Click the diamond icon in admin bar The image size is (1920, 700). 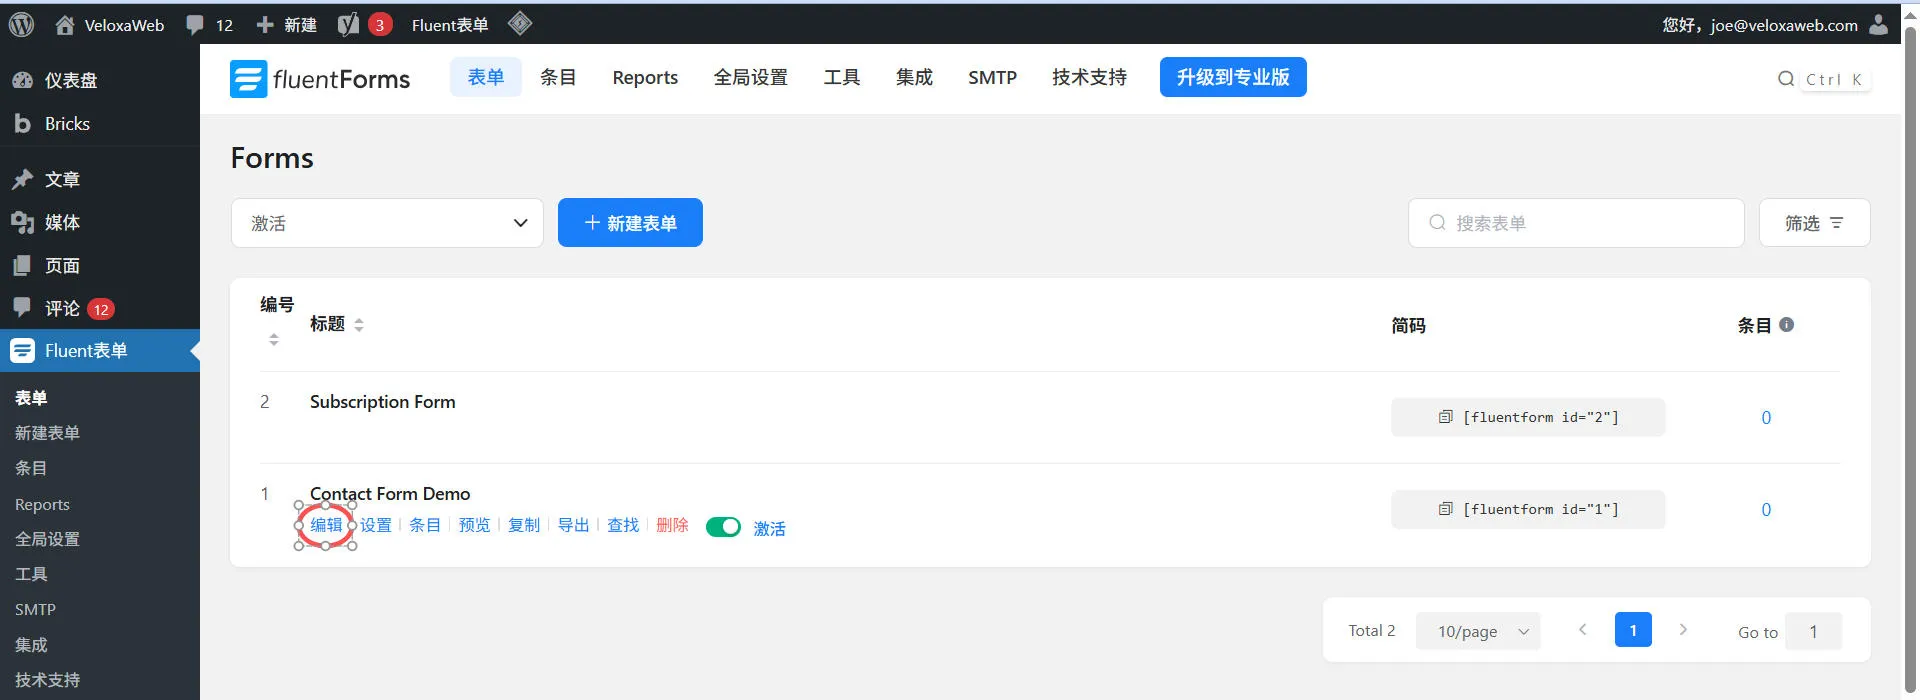pyautogui.click(x=519, y=24)
